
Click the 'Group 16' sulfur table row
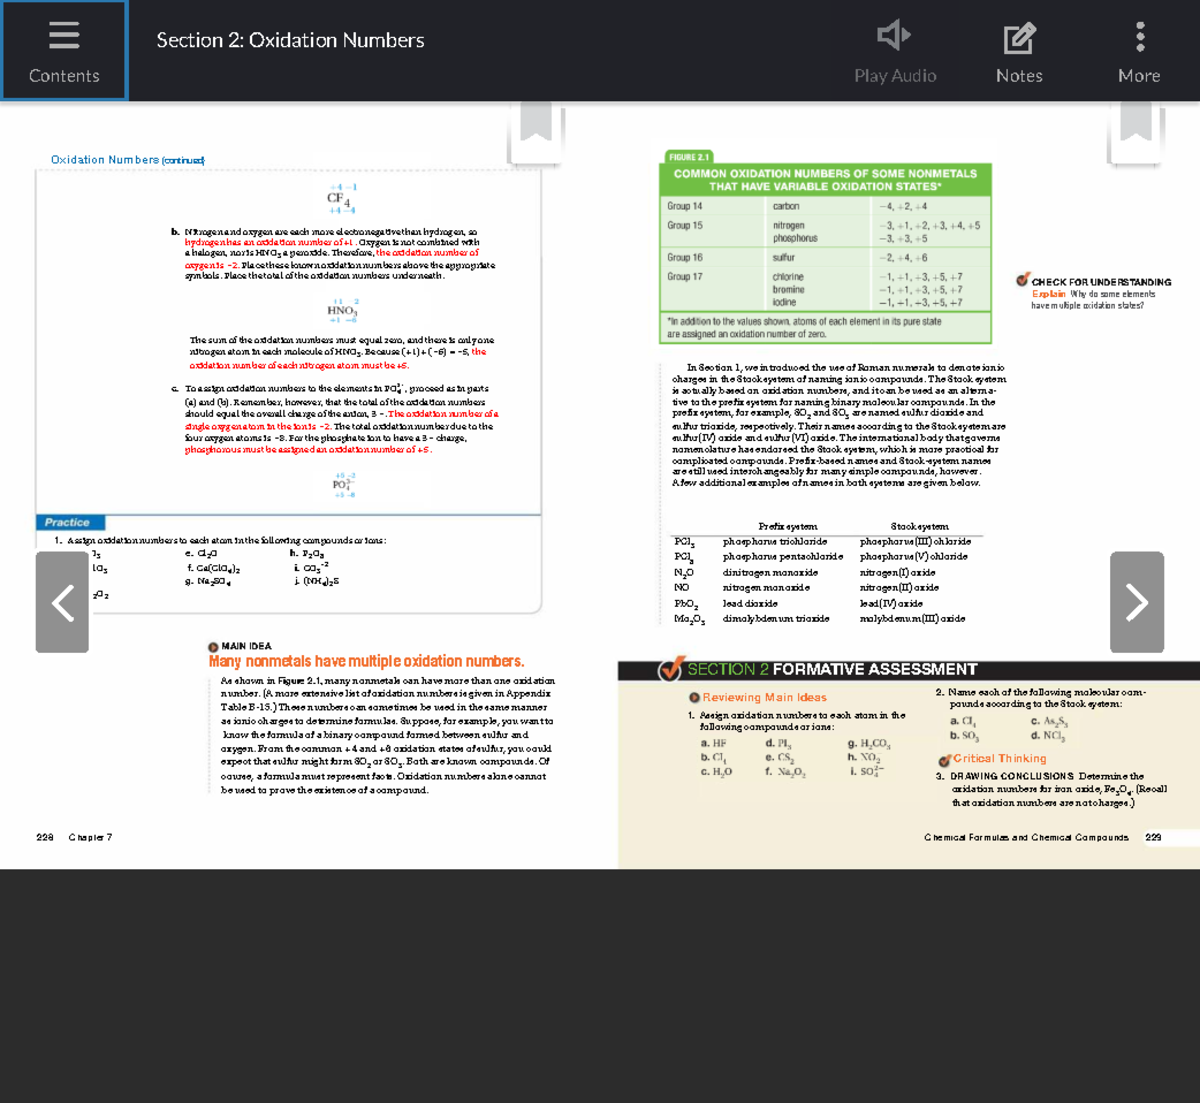tap(825, 257)
